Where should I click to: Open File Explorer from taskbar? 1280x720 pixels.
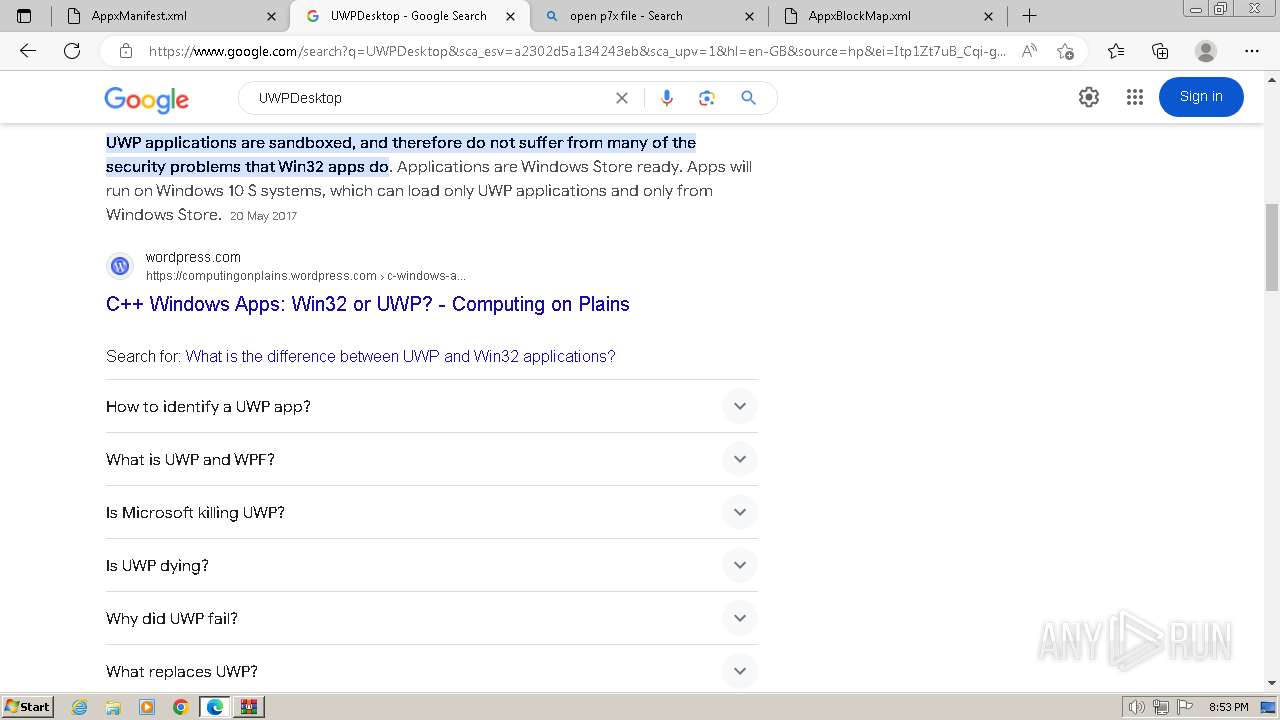point(113,707)
